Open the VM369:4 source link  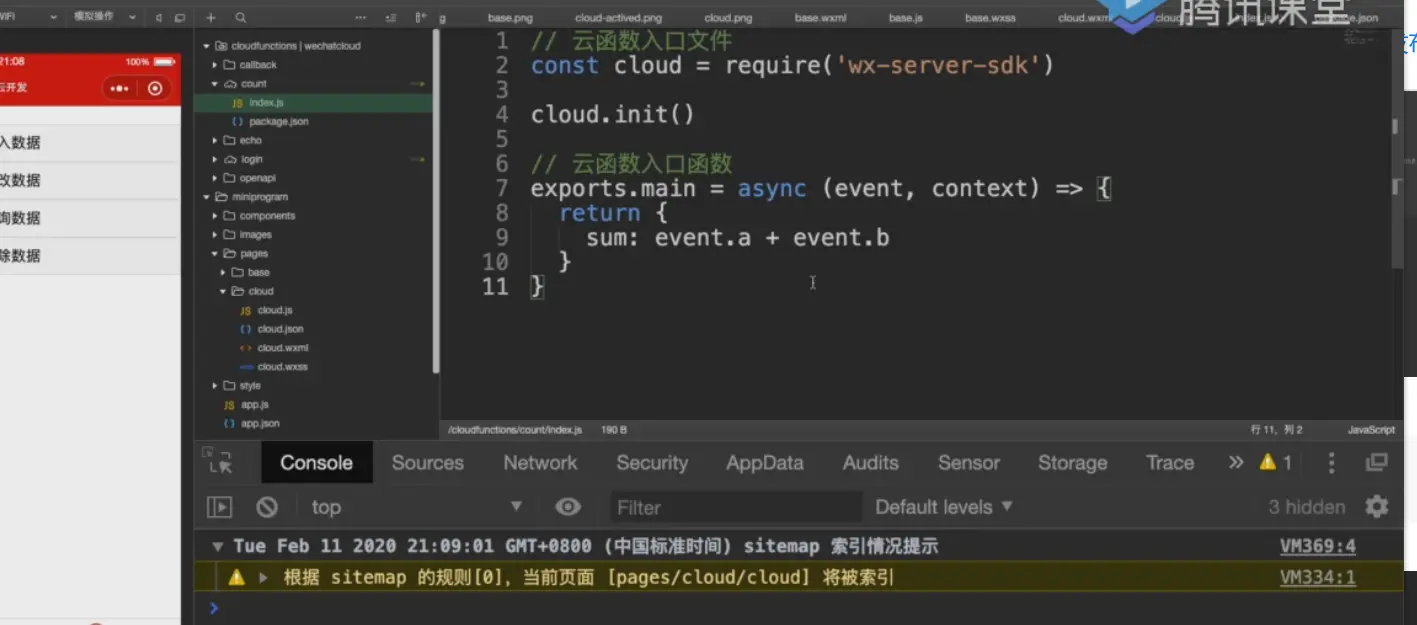coord(1318,546)
